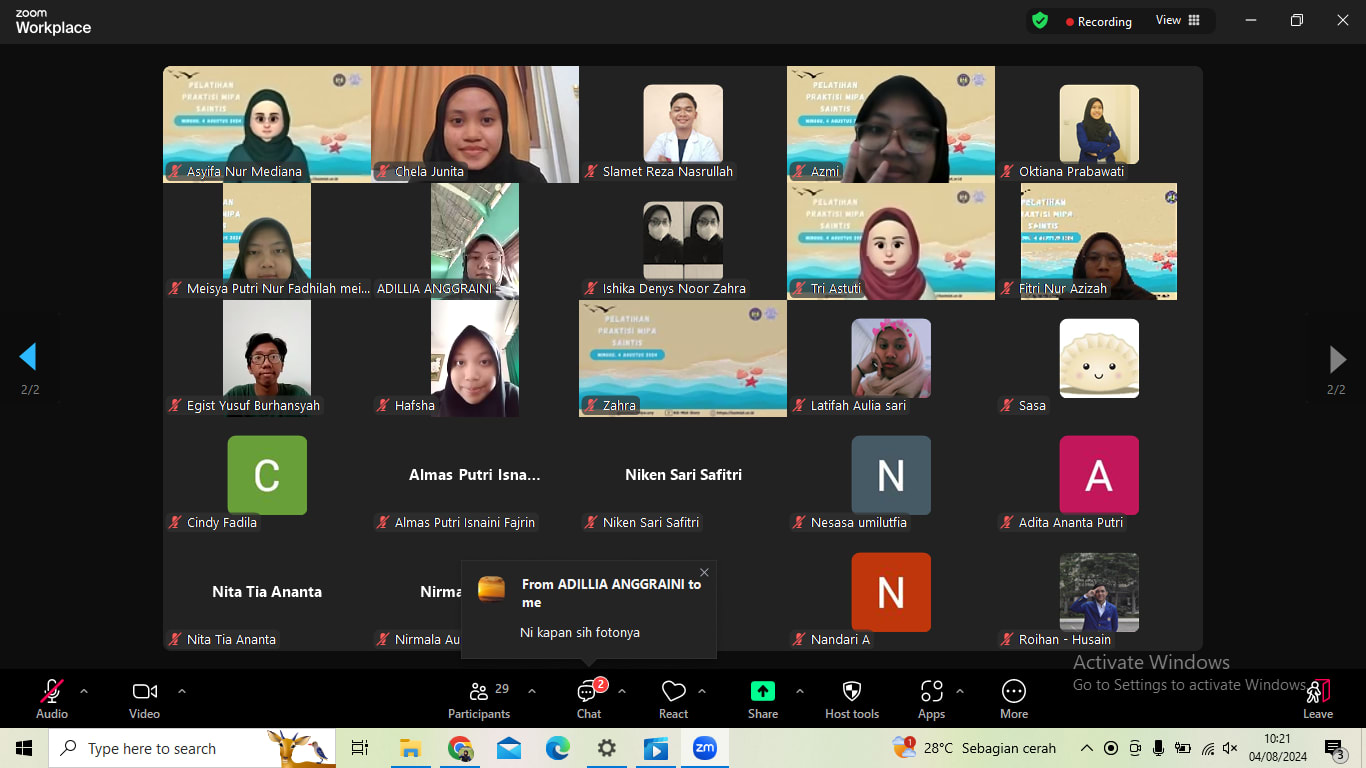Open the Windows notification center
The height and width of the screenshot is (768, 1366).
pyautogui.click(x=1334, y=749)
